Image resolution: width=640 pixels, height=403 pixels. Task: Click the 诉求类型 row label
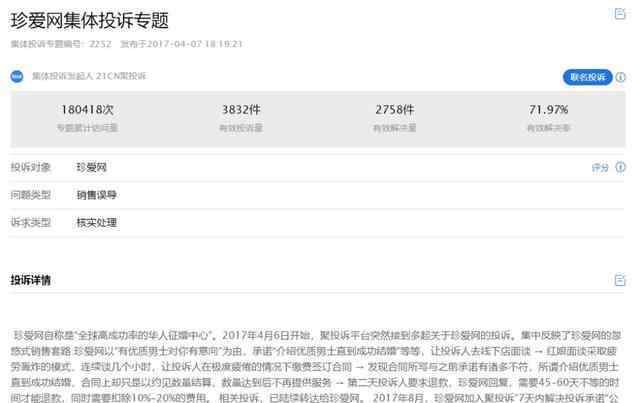click(x=31, y=223)
